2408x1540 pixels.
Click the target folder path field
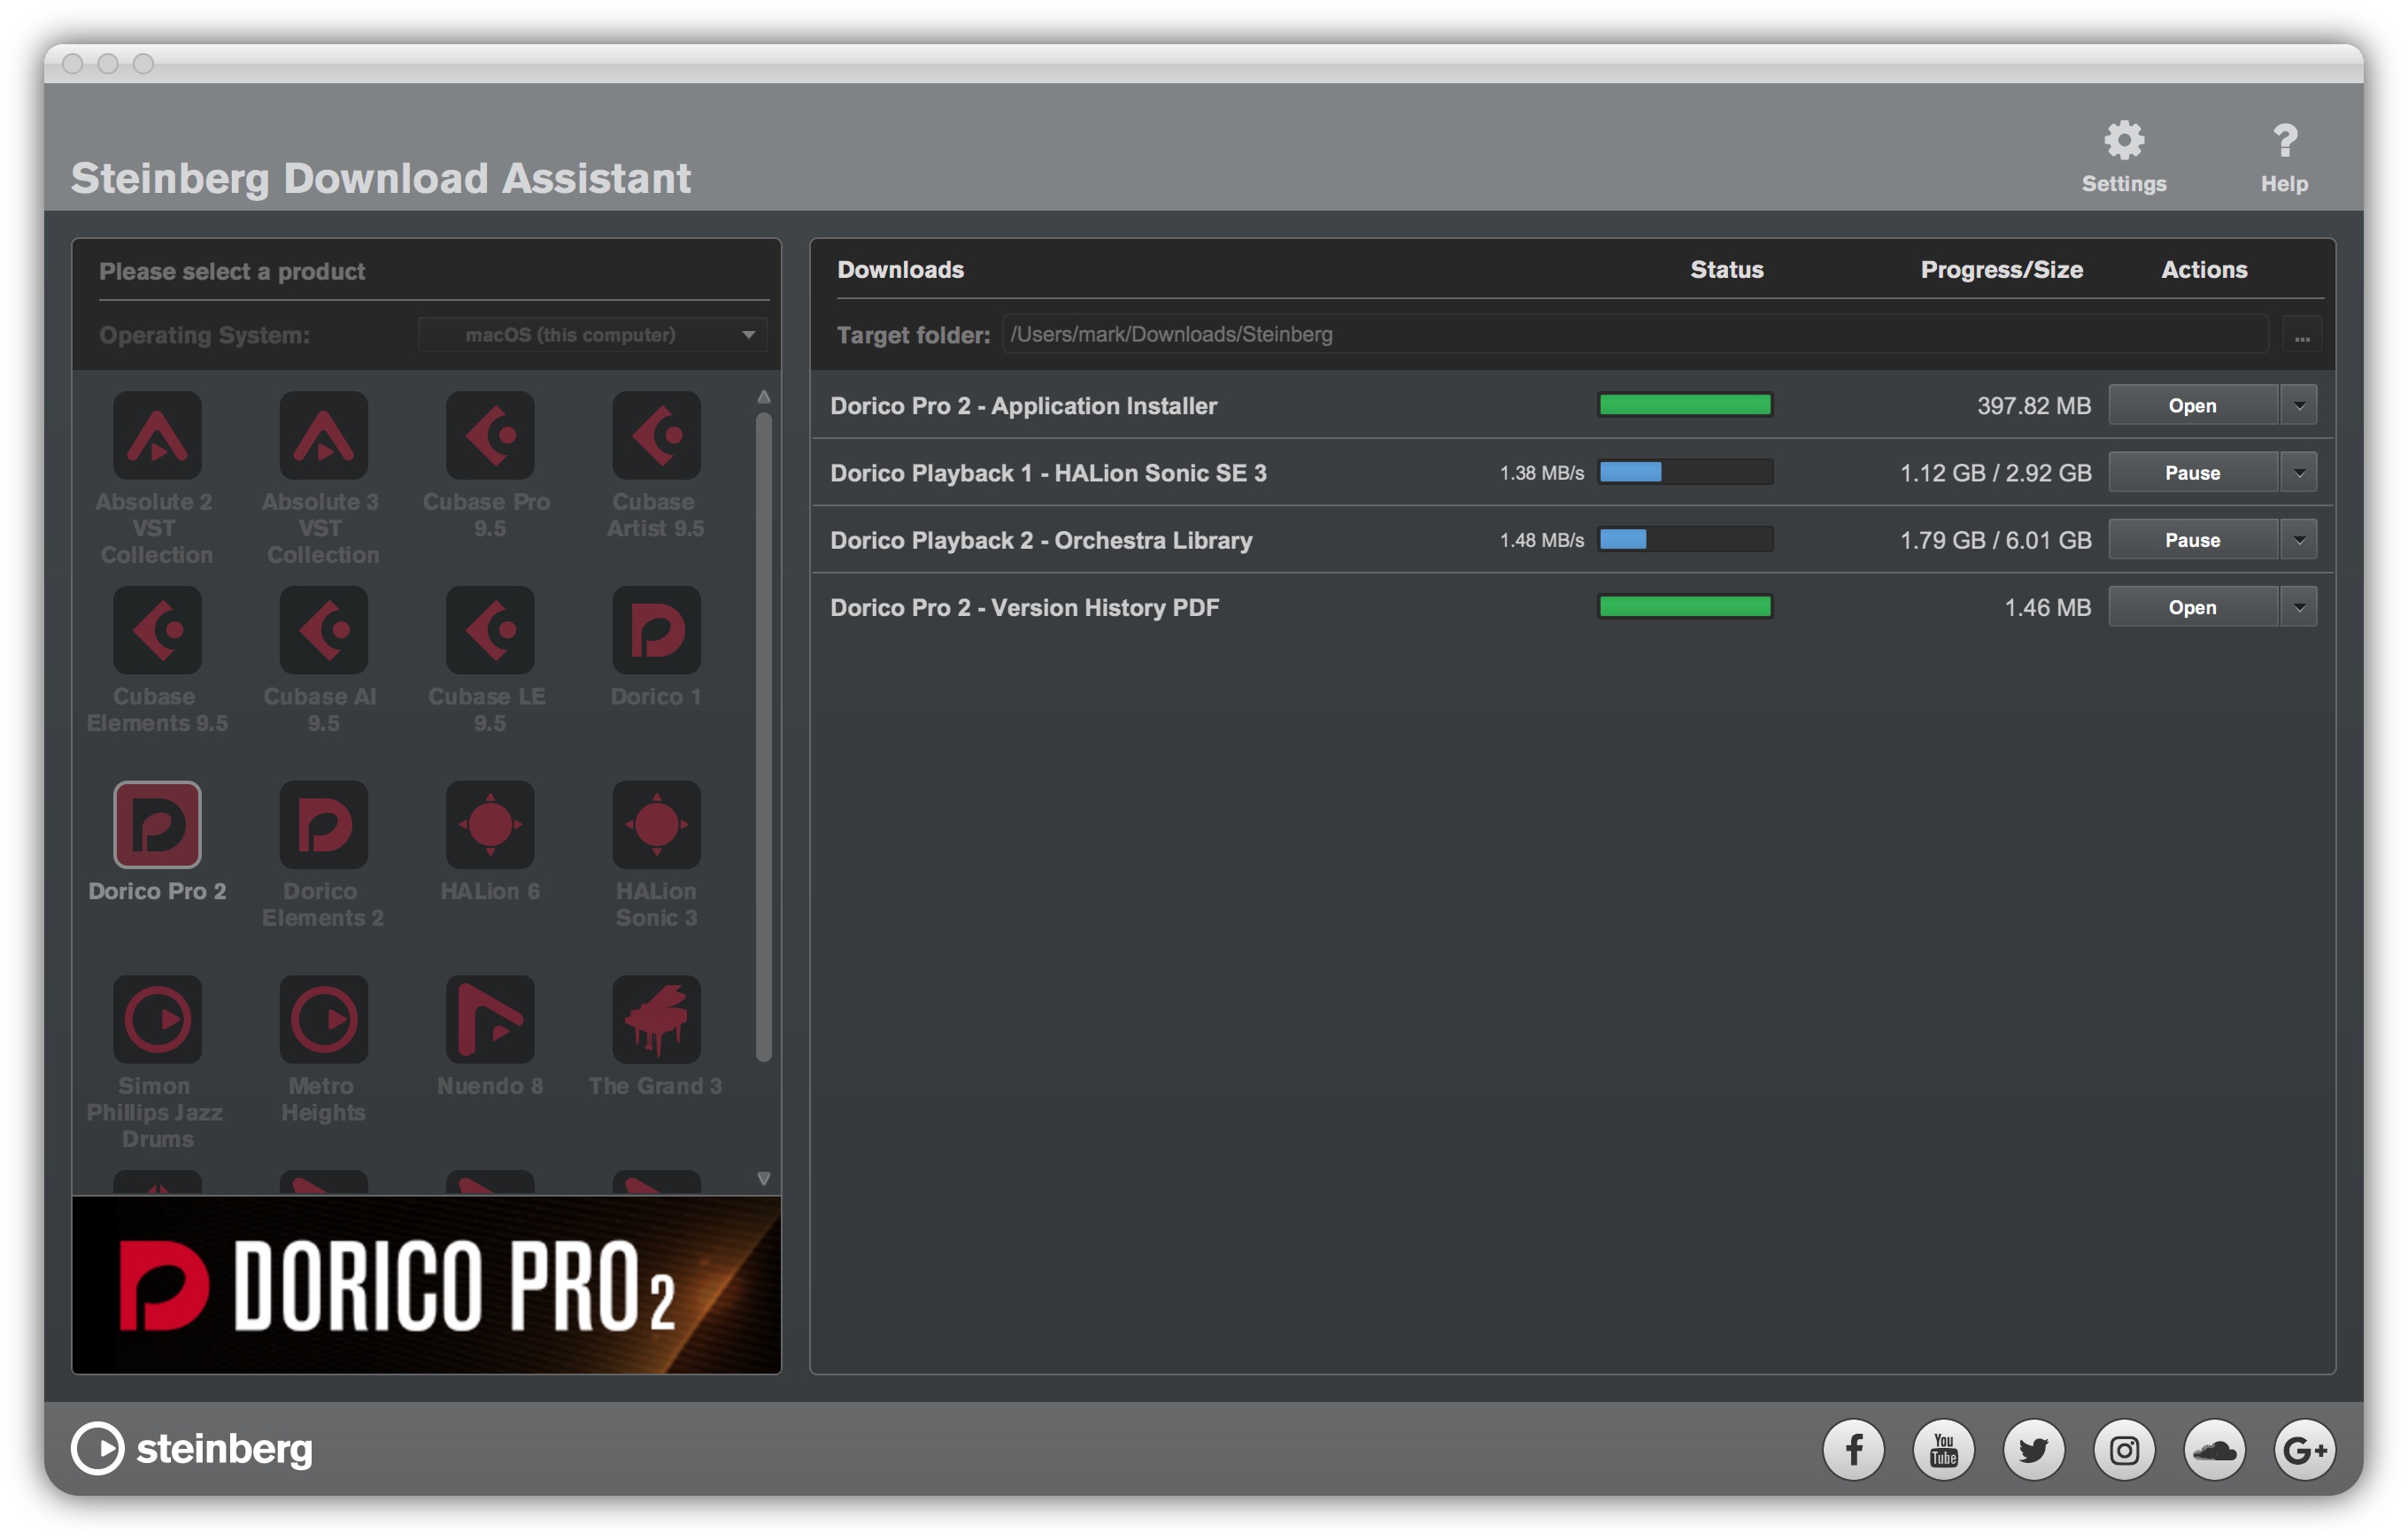[x=1634, y=335]
